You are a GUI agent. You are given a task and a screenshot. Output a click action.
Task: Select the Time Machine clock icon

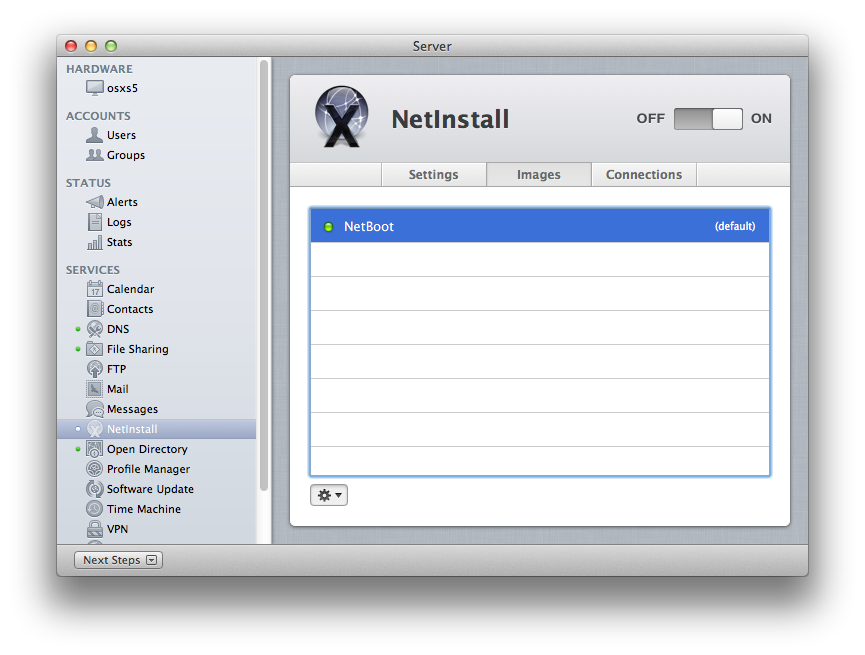click(x=94, y=509)
